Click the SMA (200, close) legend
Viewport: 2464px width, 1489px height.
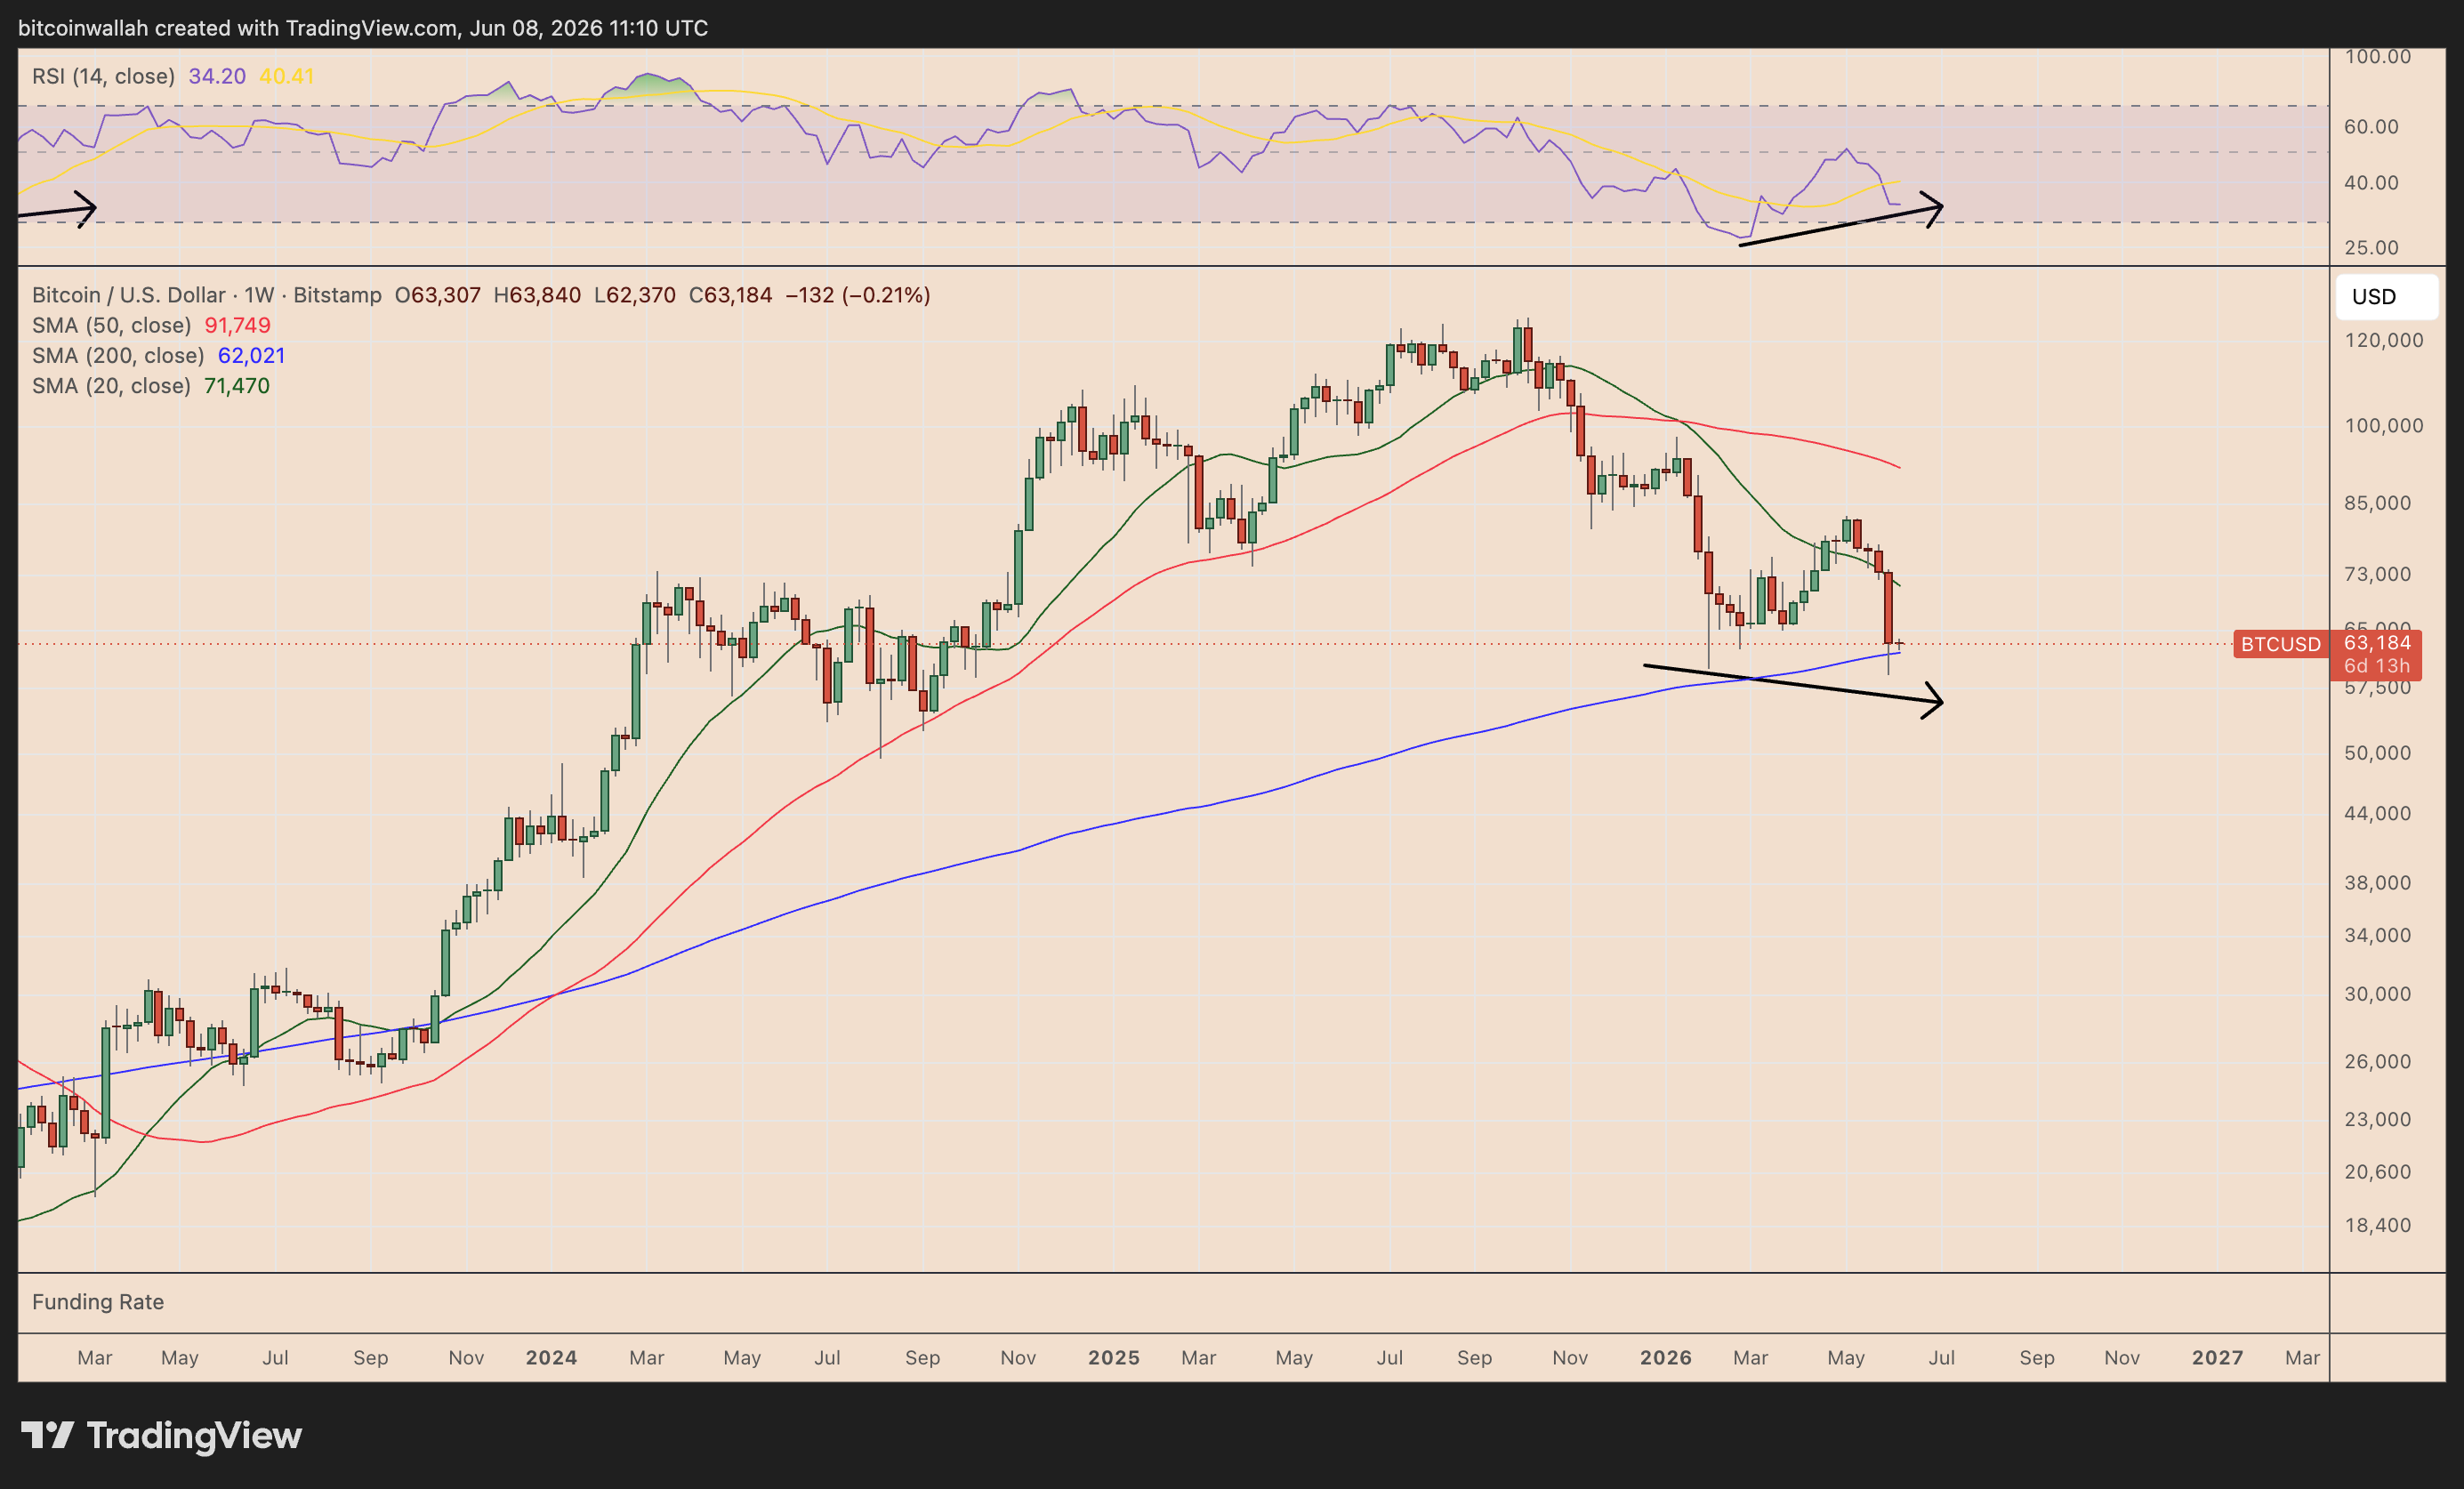click(x=118, y=355)
